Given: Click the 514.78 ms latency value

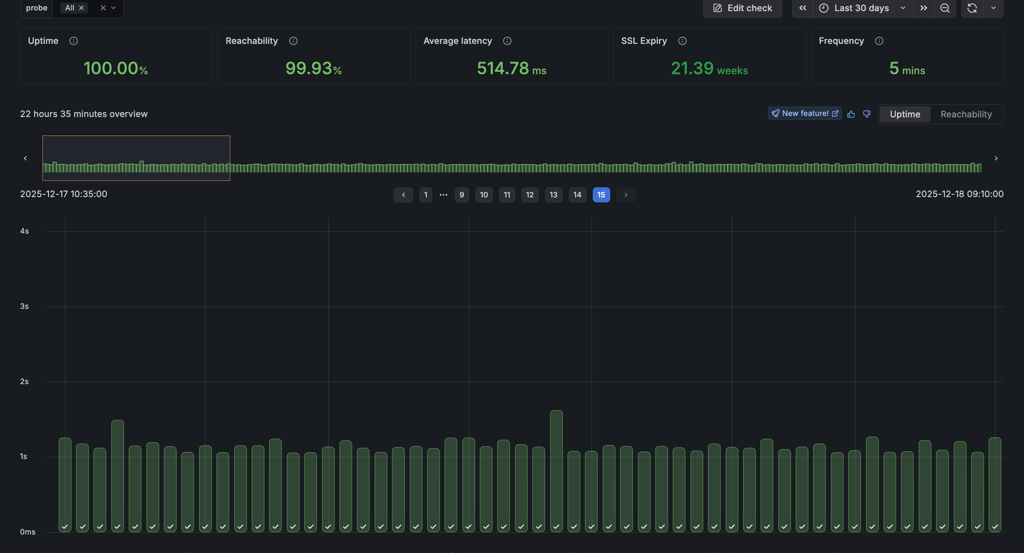Looking at the screenshot, I should pyautogui.click(x=511, y=68).
